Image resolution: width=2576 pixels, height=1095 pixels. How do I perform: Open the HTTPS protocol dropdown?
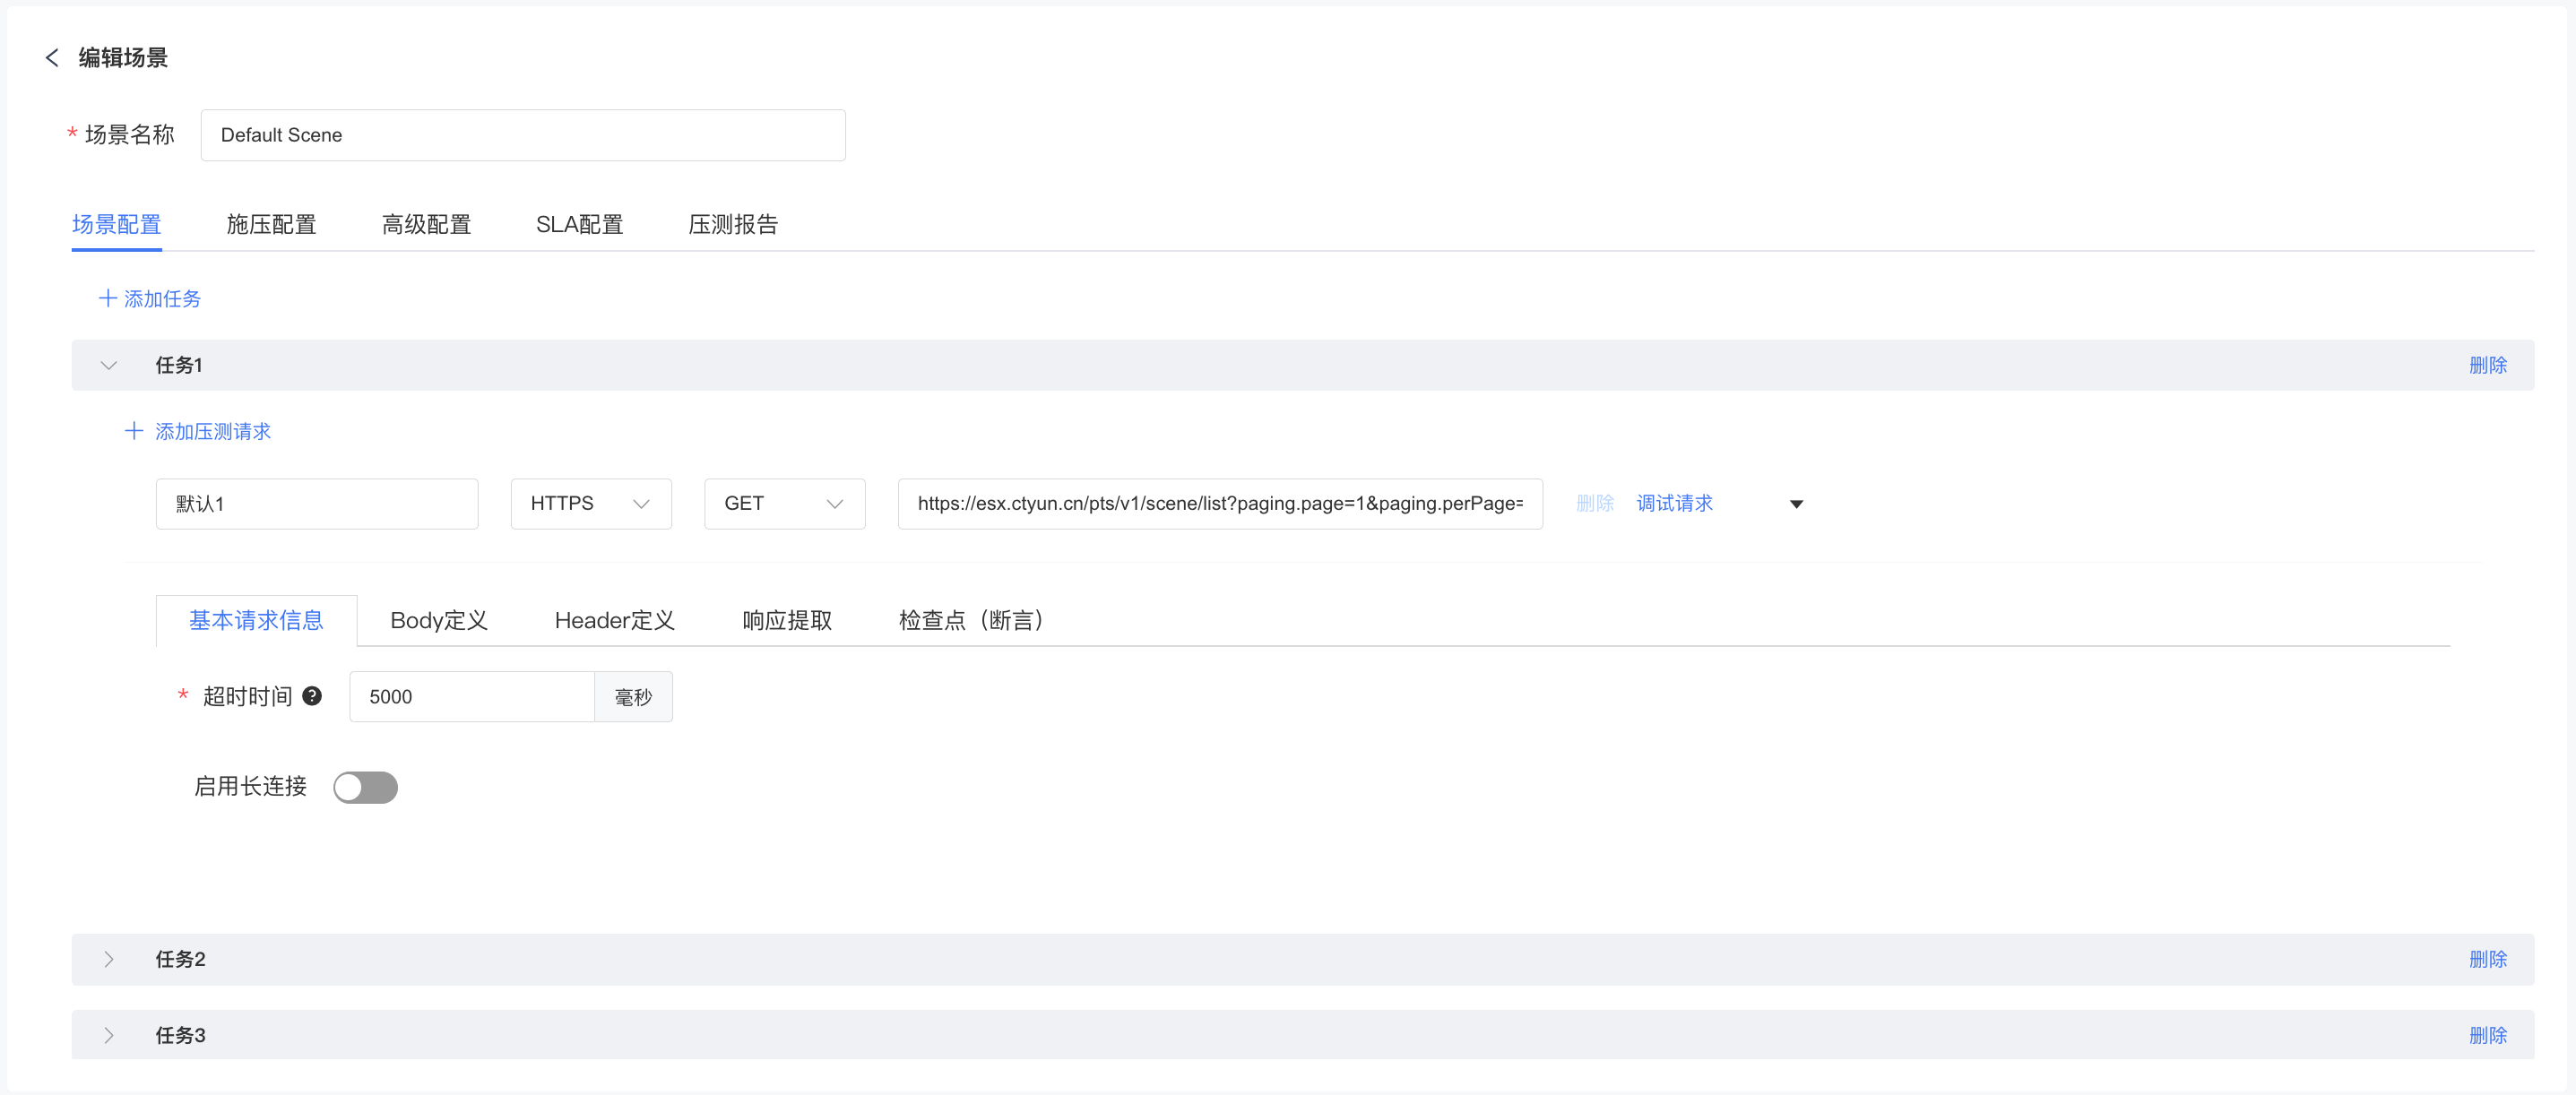(590, 504)
